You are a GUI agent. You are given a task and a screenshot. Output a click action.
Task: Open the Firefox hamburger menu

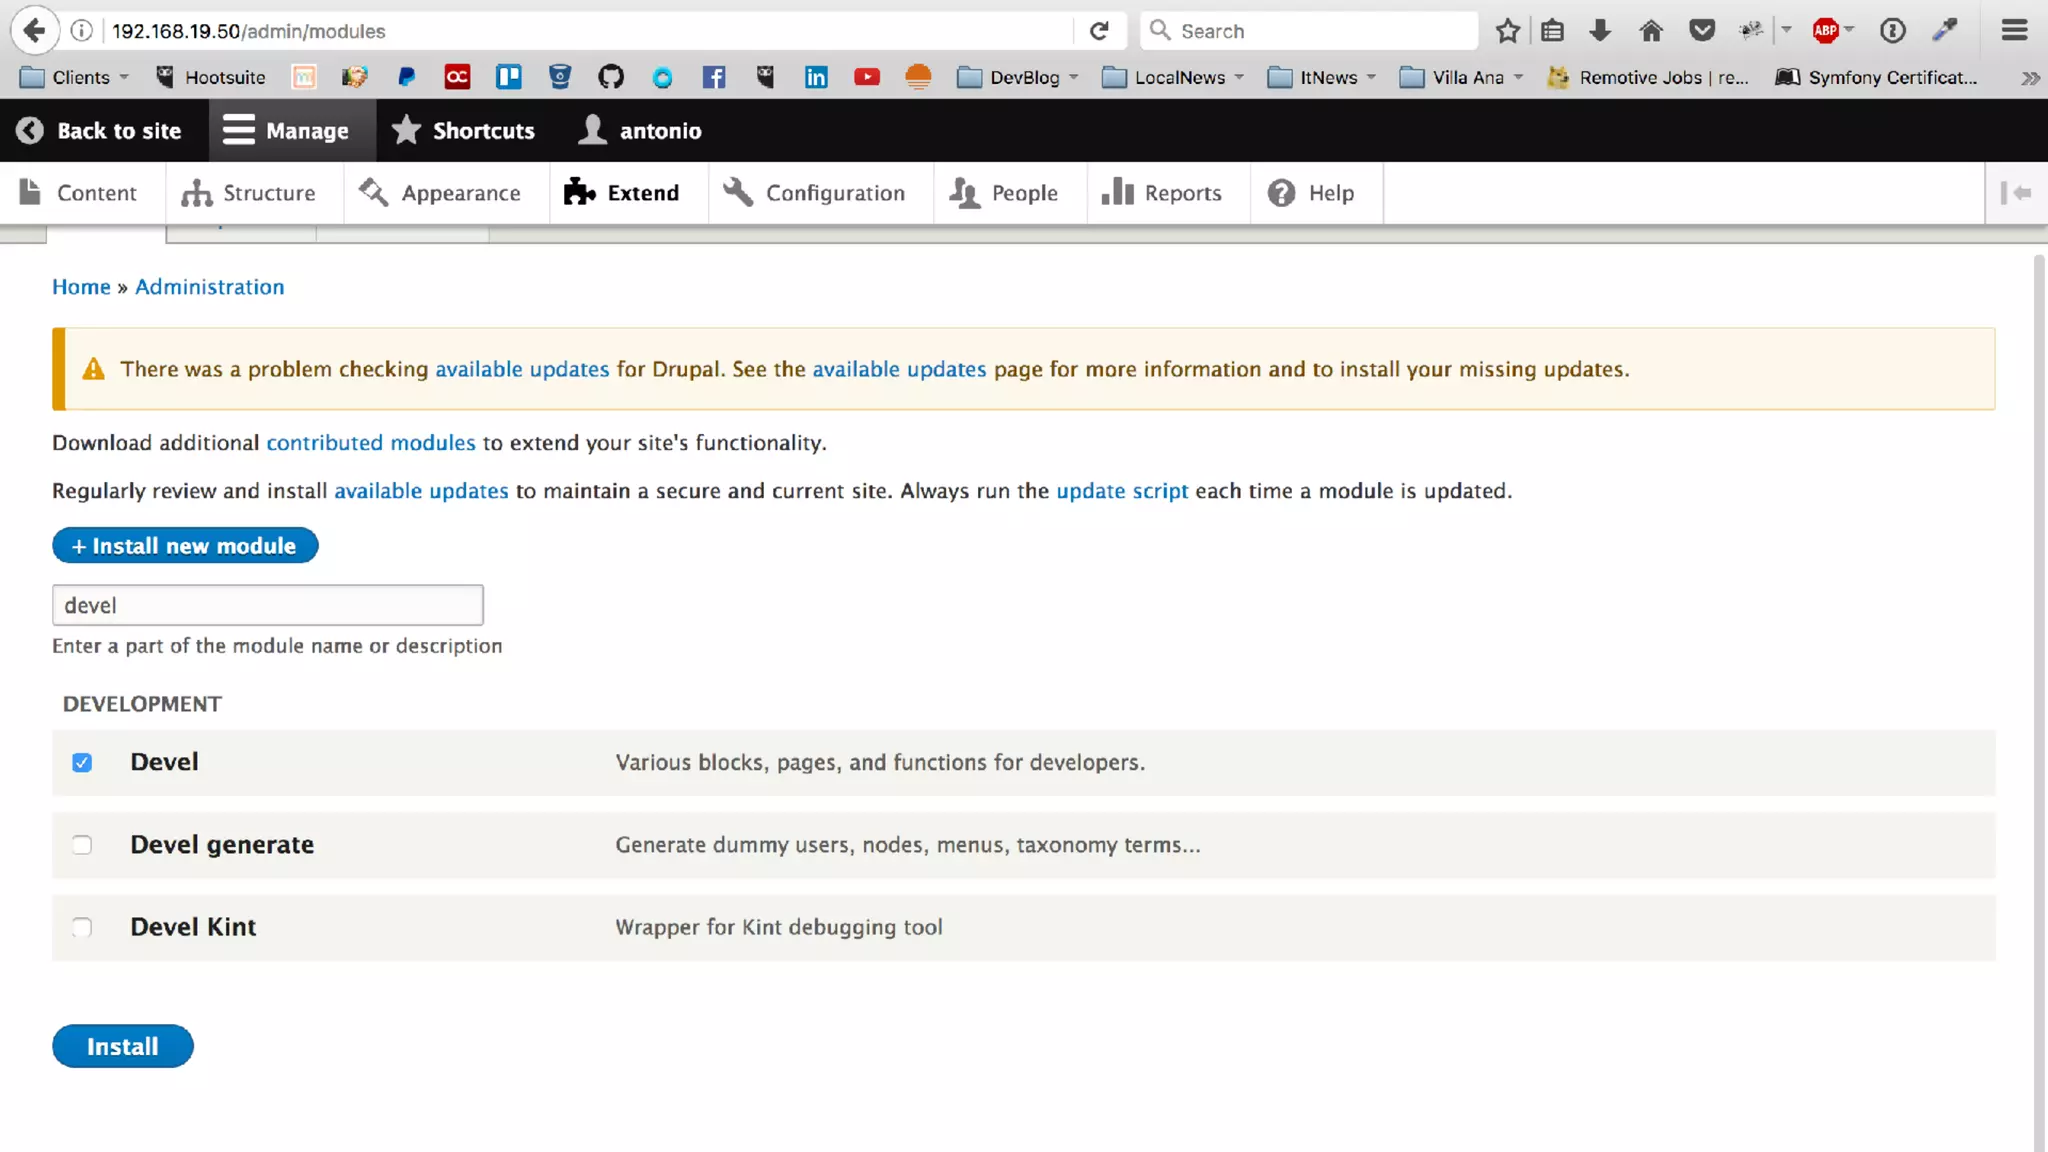point(2014,31)
